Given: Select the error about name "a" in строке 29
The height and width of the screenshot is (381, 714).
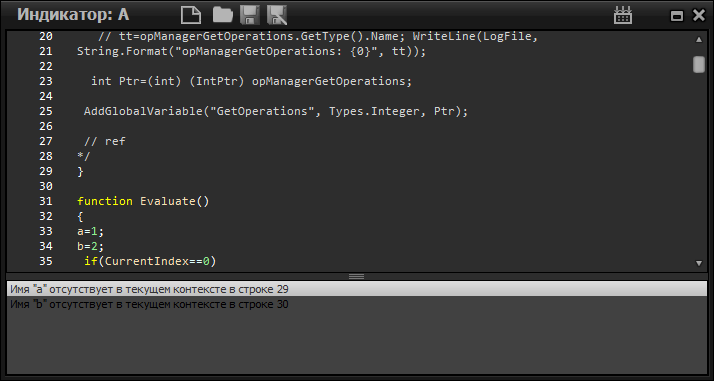Looking at the screenshot, I should (x=357, y=289).
